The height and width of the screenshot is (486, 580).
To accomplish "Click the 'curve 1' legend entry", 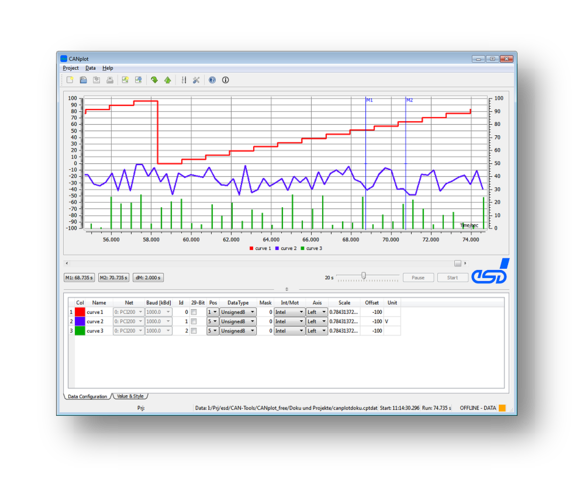I will (x=260, y=248).
